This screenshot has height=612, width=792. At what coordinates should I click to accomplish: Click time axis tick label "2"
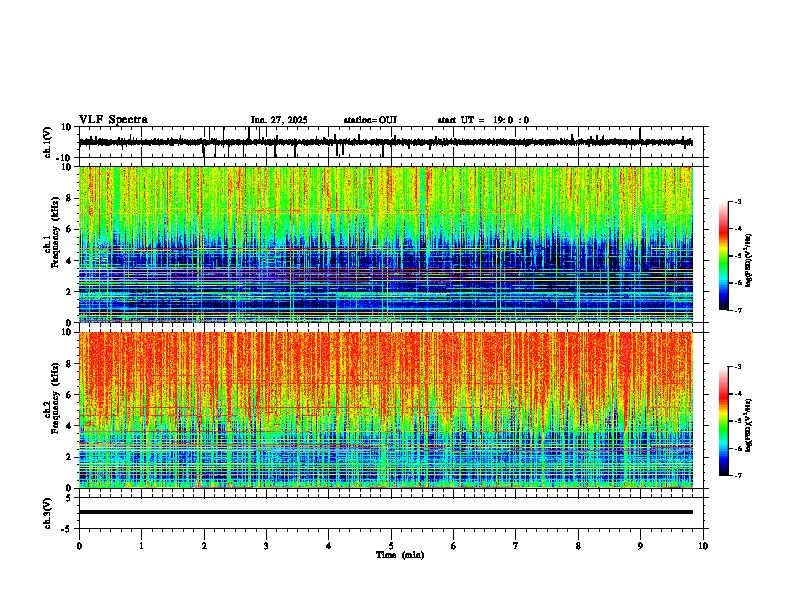[x=204, y=546]
